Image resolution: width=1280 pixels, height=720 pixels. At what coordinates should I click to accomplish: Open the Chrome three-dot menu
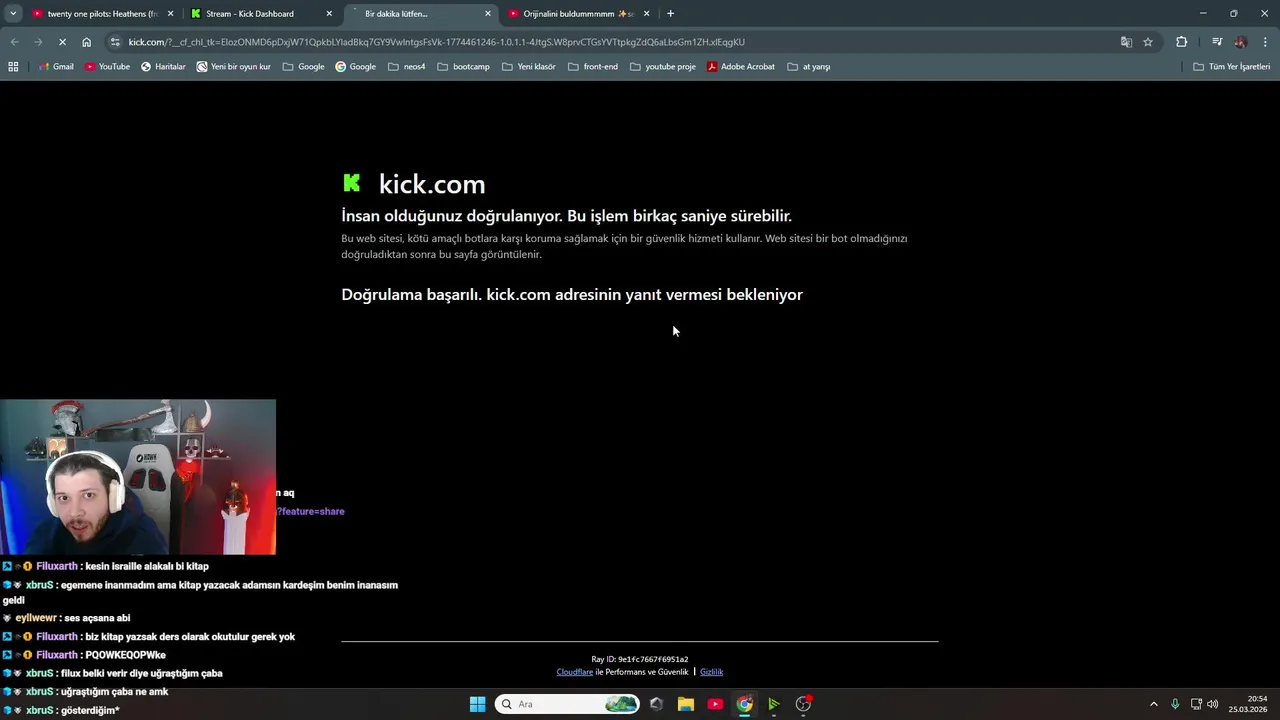point(1265,42)
